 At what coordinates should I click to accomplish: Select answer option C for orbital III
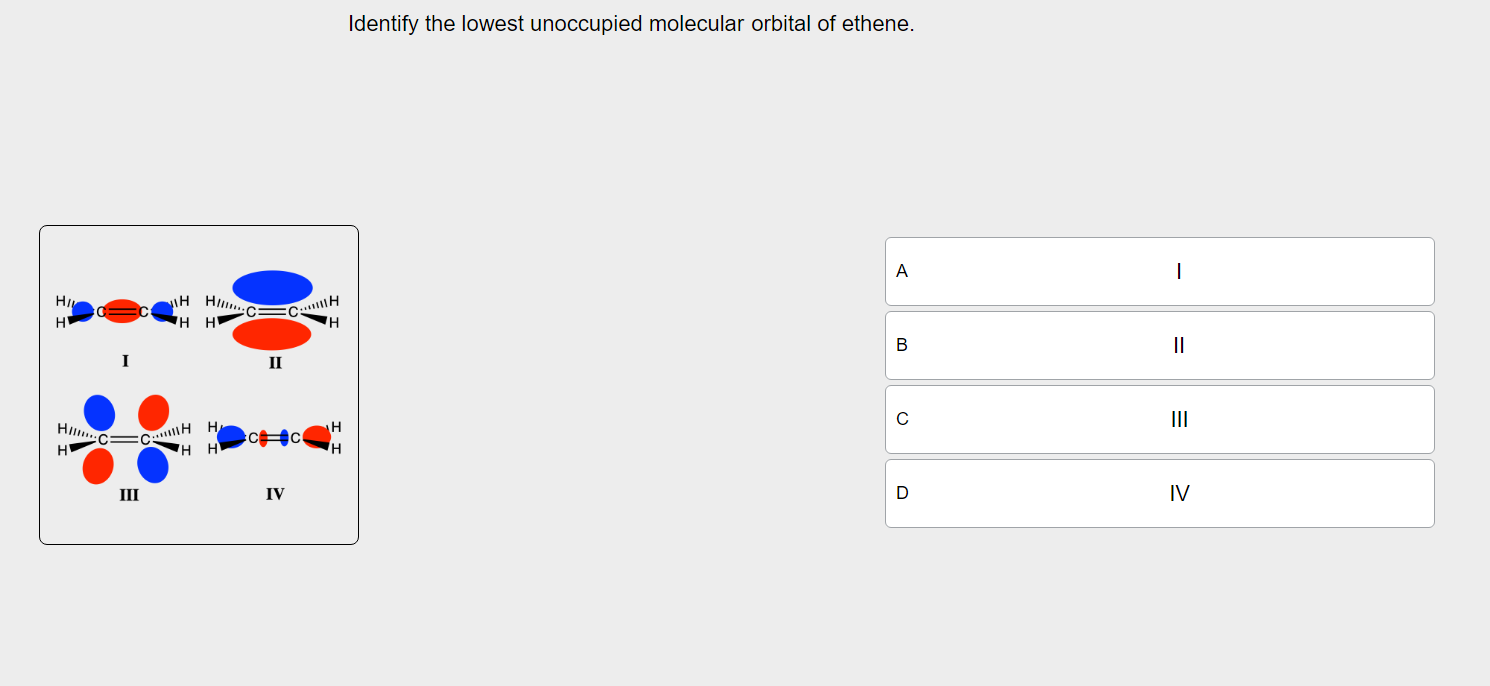click(x=1159, y=419)
